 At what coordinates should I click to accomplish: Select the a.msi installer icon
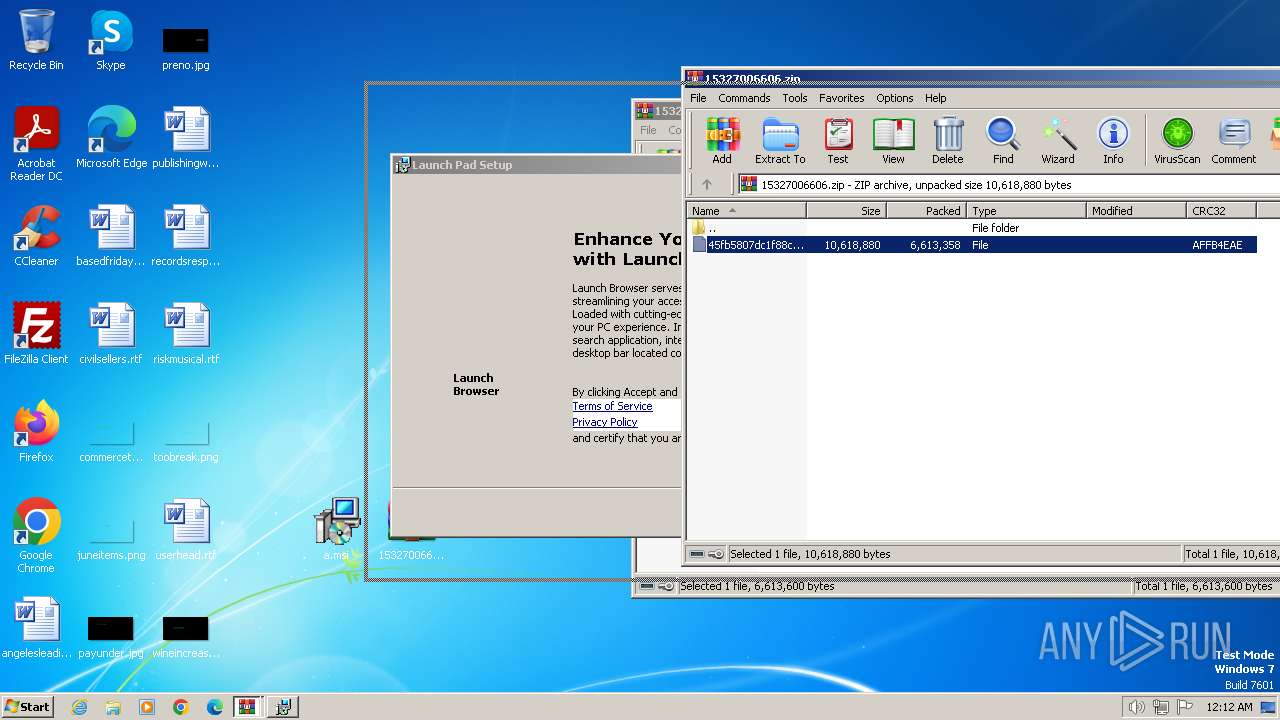337,529
